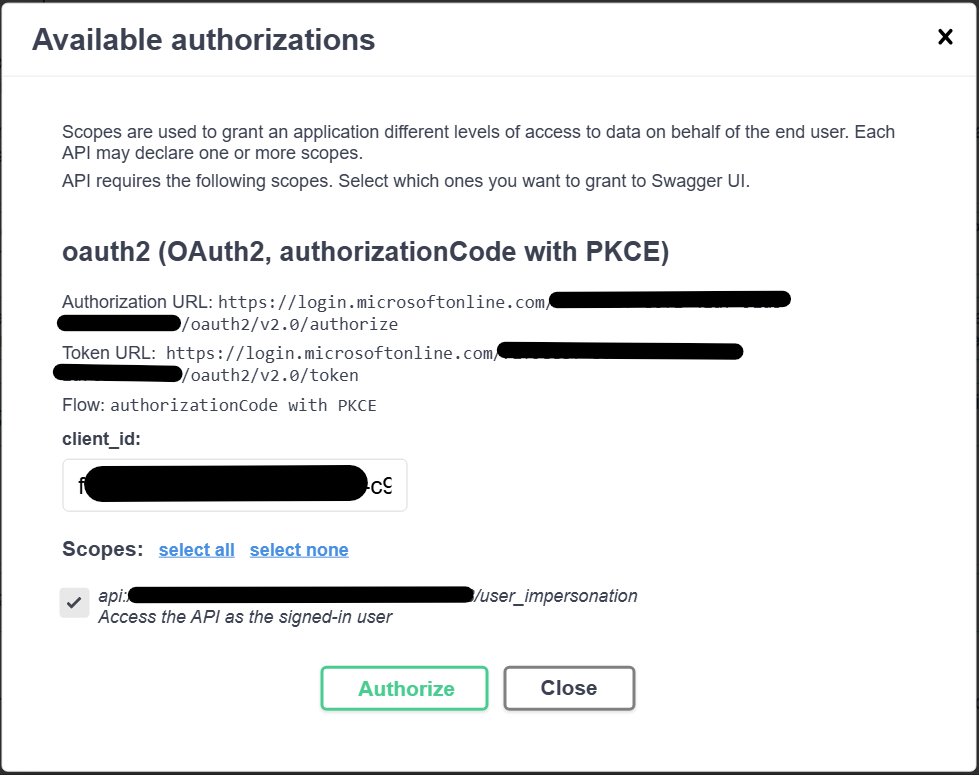Click the Authorization URL login.microsoftonline.com text
Screen dimensions: 979x775
384,302
